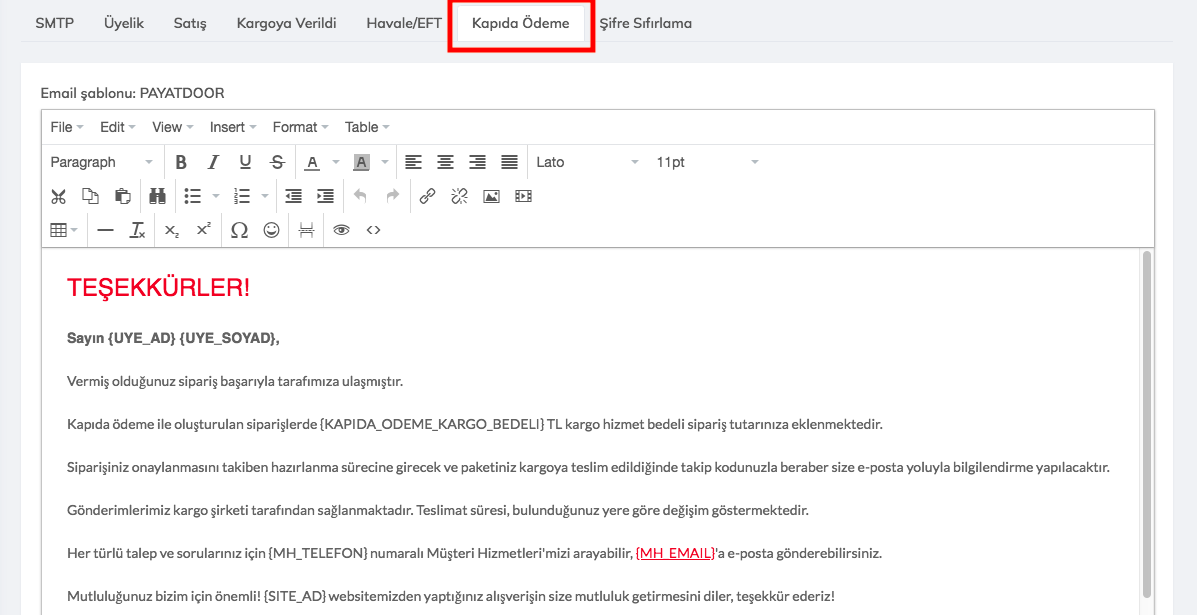Open the Şifre Sıfırlama tab
The image size is (1197, 615).
[x=647, y=22]
